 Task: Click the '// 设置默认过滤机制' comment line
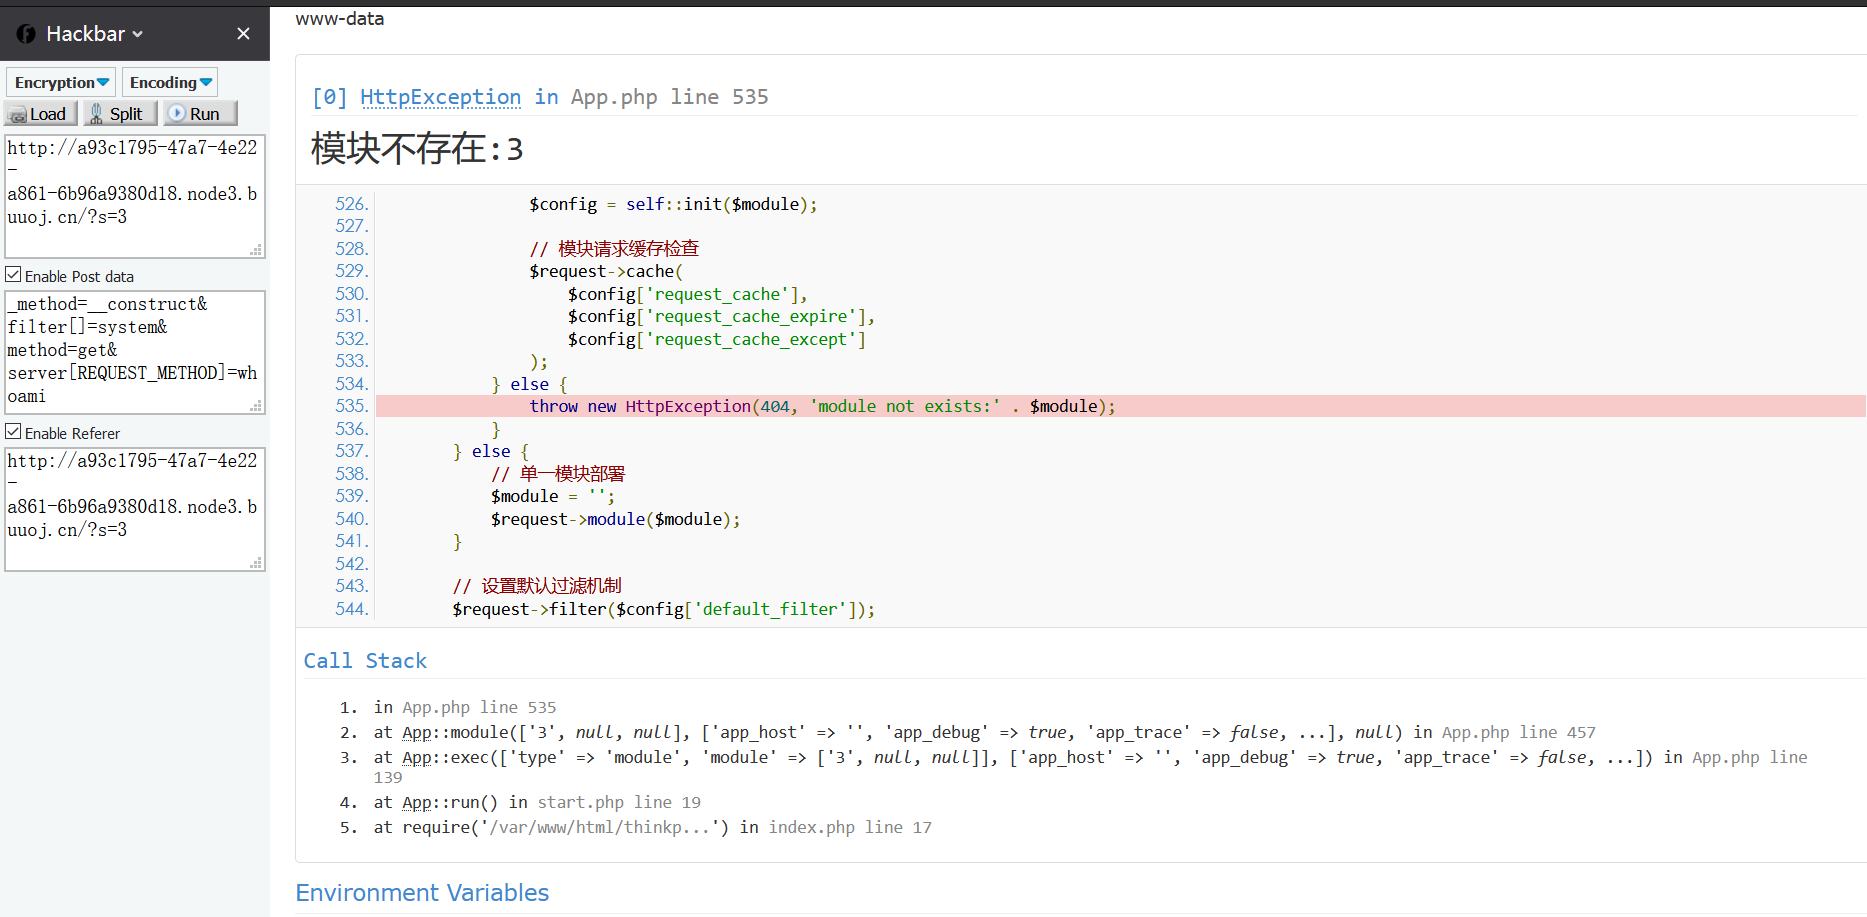coord(537,586)
